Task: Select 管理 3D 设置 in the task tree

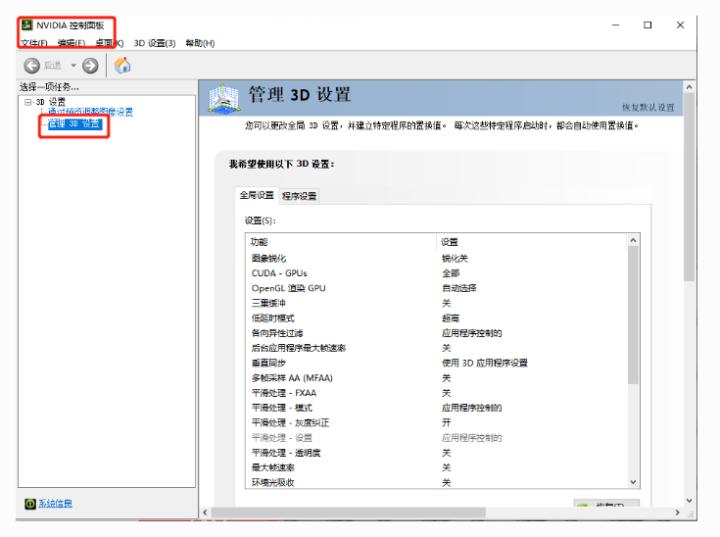Action: click(75, 124)
